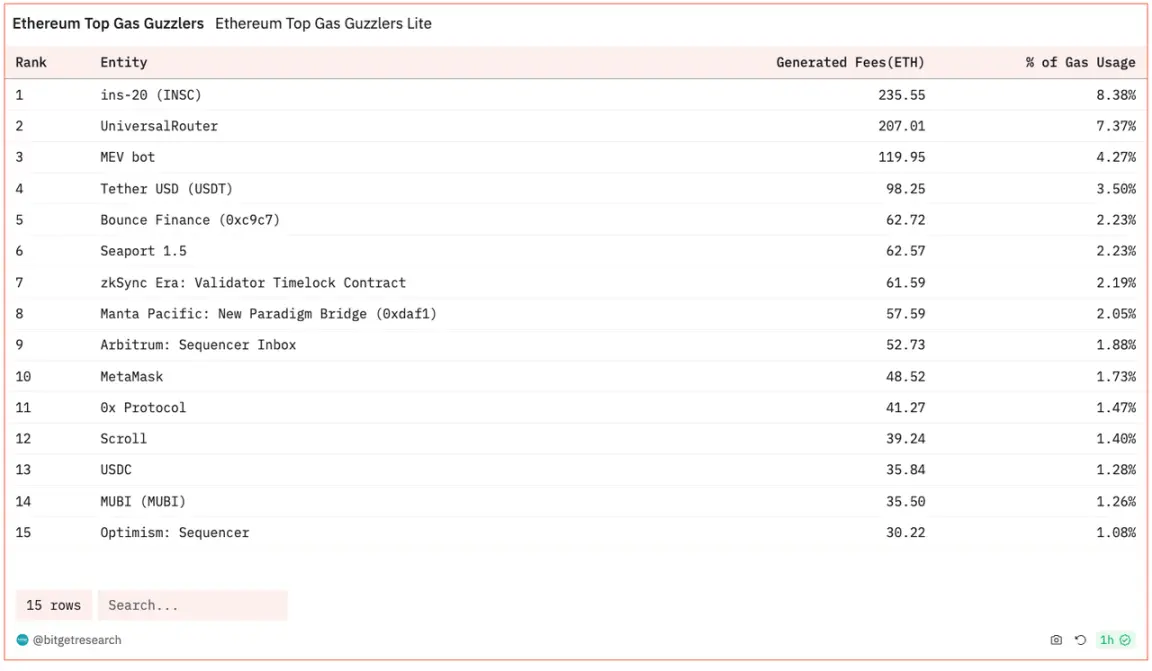Click rank number 12 in Scroll row
1152x671 pixels.
(23, 439)
